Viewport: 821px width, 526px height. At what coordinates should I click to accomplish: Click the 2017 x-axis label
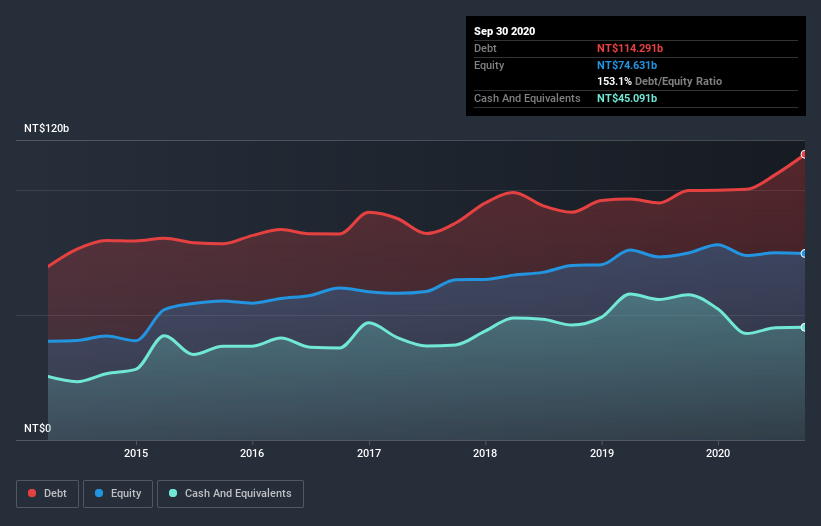tap(369, 453)
